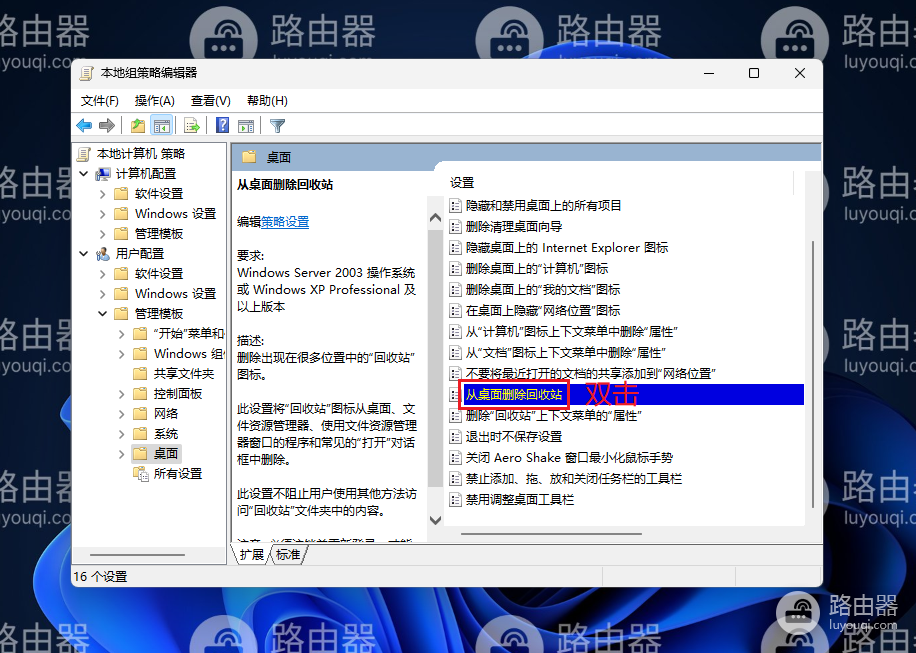Select 关闭 Aero Shake 窗口最小化鼠标手势

(x=569, y=458)
